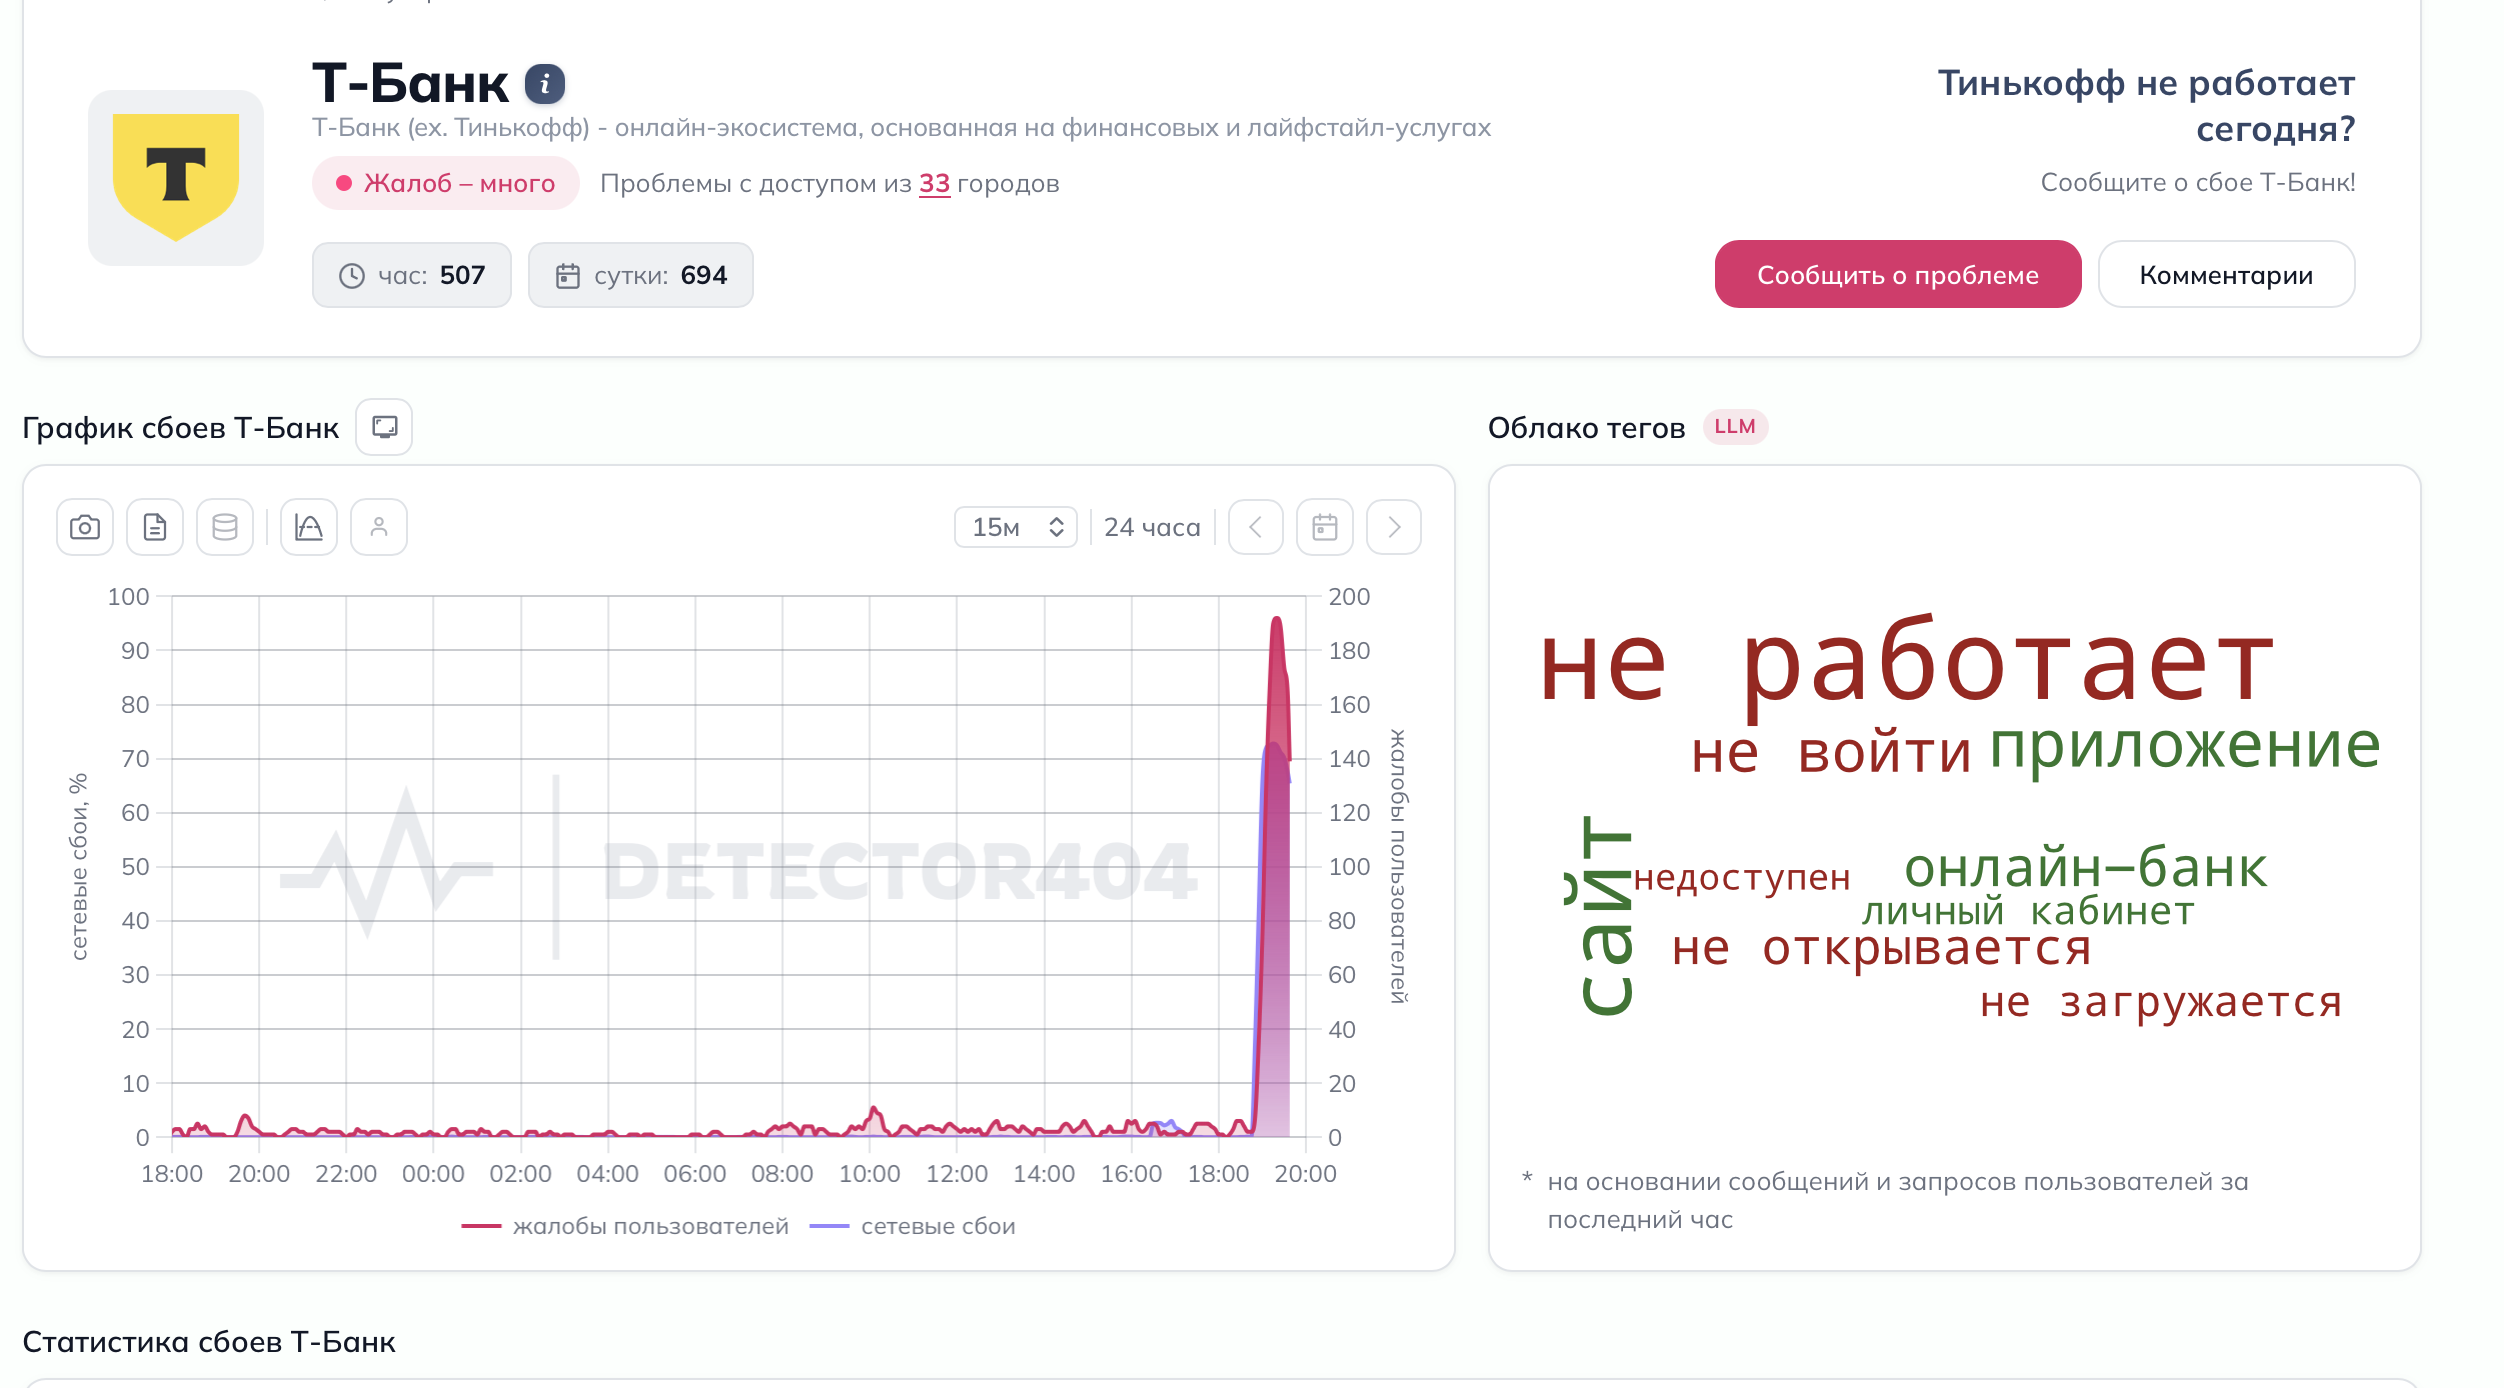Click the Статистика сбоев Т-Банк heading
The width and height of the screenshot is (2504, 1388).
[209, 1342]
